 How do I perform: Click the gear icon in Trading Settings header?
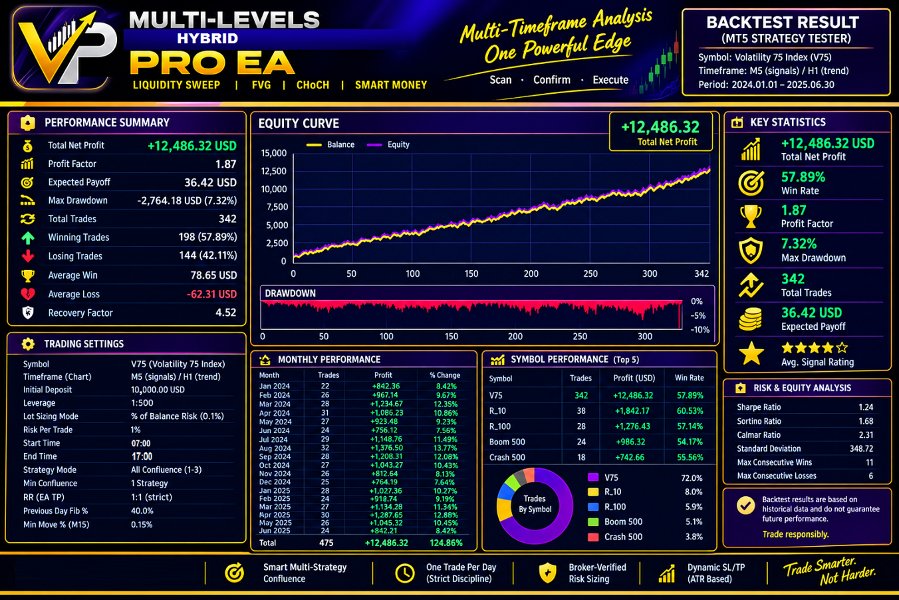(x=28, y=344)
